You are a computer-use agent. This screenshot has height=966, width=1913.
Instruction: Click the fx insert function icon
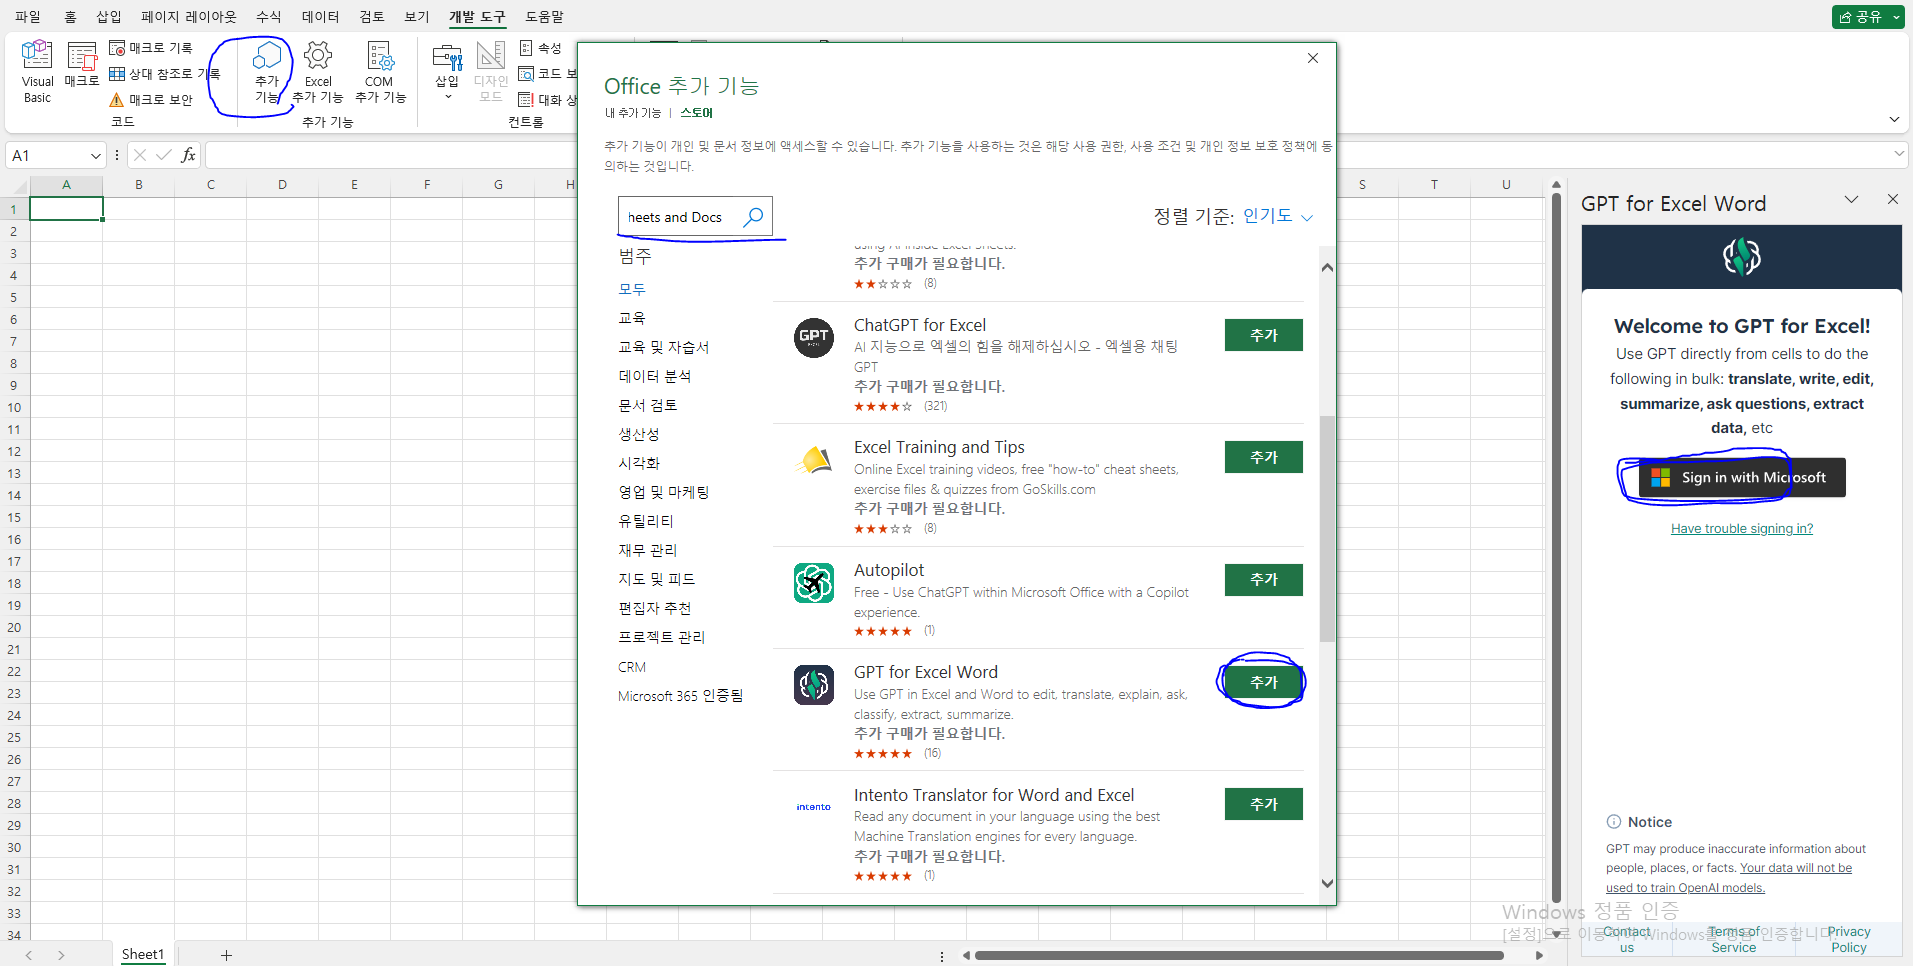pos(188,155)
